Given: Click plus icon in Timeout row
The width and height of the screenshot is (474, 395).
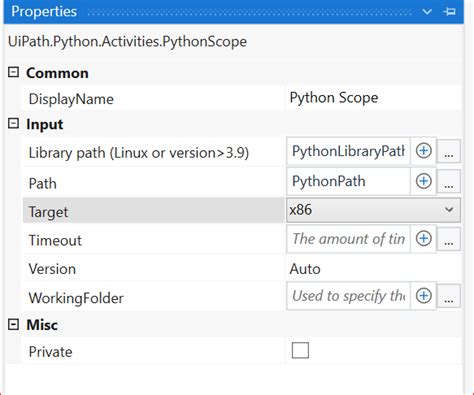Looking at the screenshot, I should tap(423, 239).
